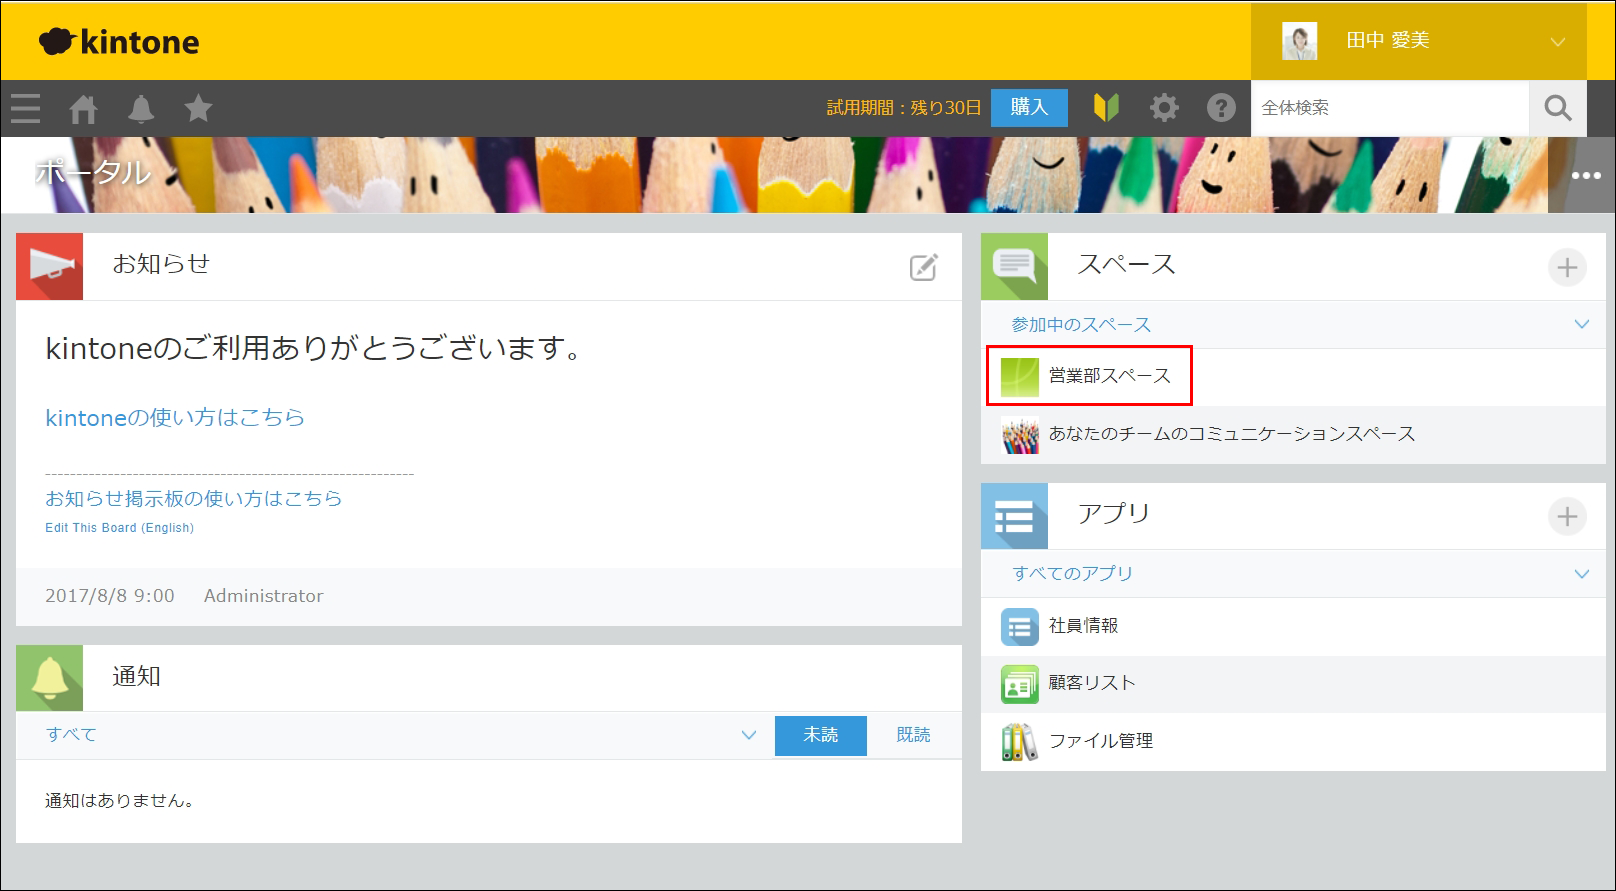Go to the Home portal icon
Screen dimensions: 1616x891
83,108
